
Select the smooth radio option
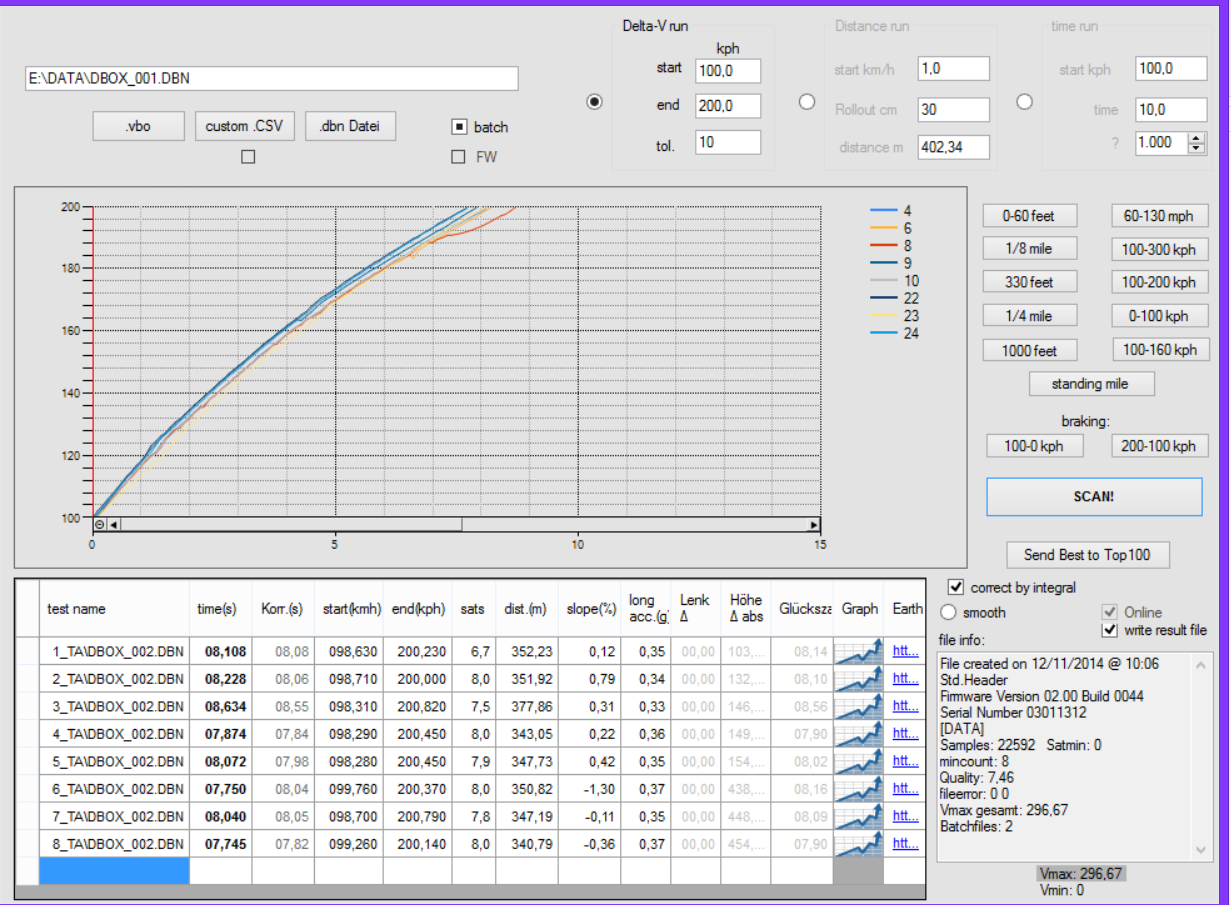pyautogui.click(x=948, y=612)
